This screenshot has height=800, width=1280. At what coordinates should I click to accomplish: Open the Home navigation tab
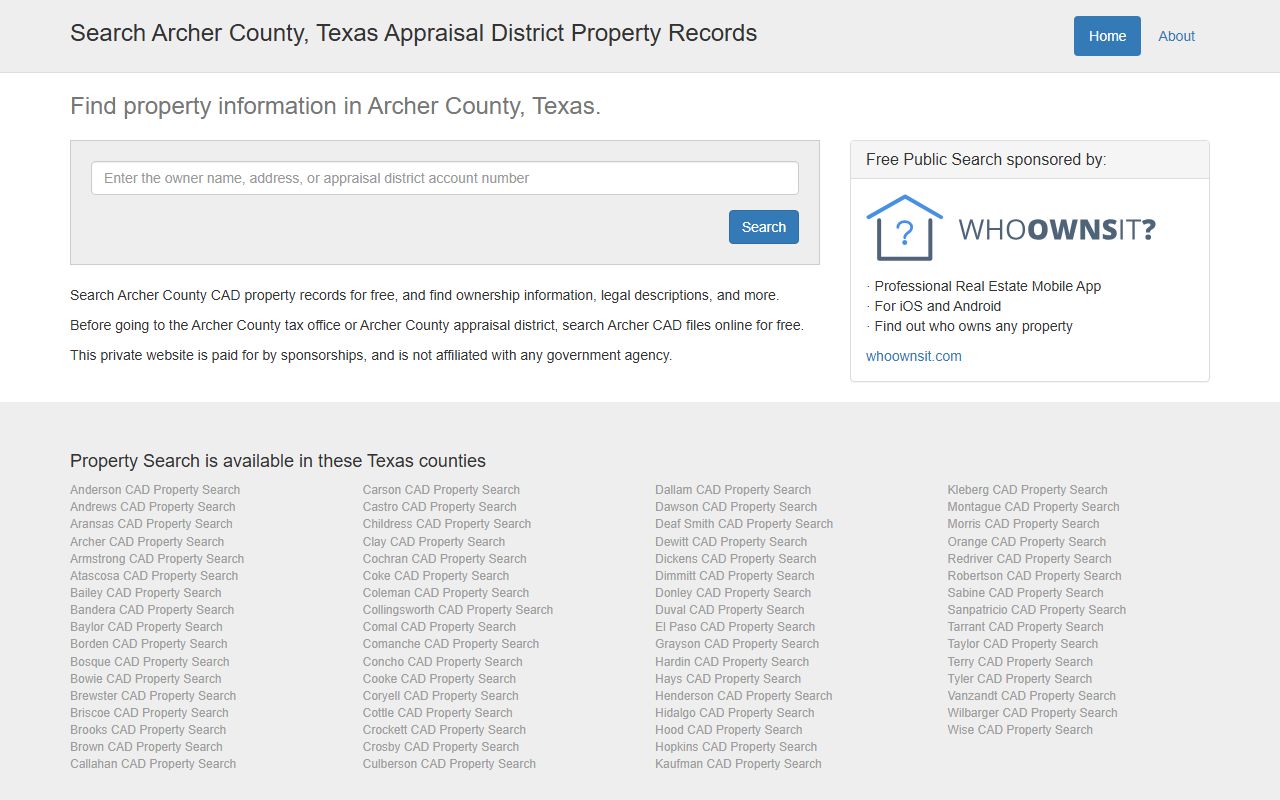(1107, 36)
